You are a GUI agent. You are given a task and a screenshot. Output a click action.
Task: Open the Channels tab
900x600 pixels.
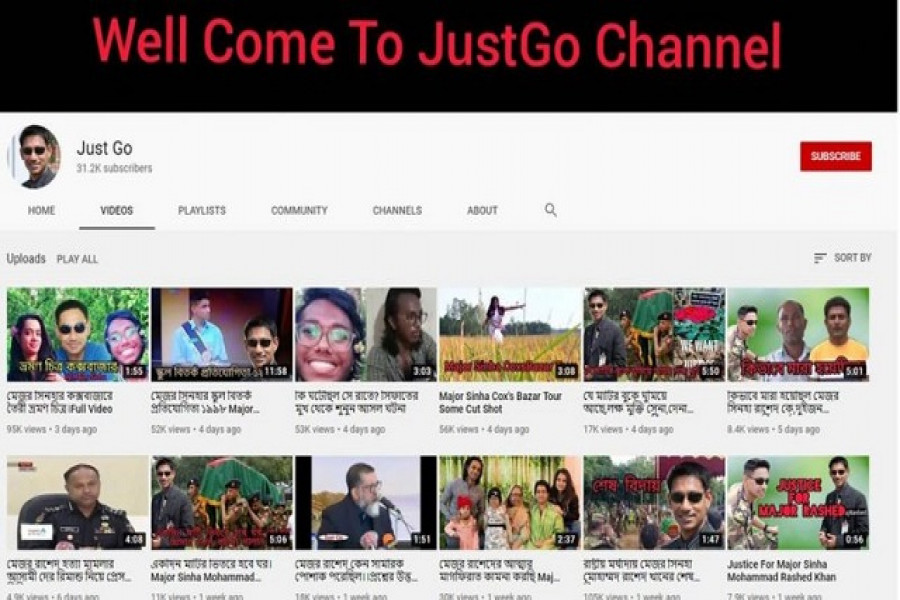point(397,211)
